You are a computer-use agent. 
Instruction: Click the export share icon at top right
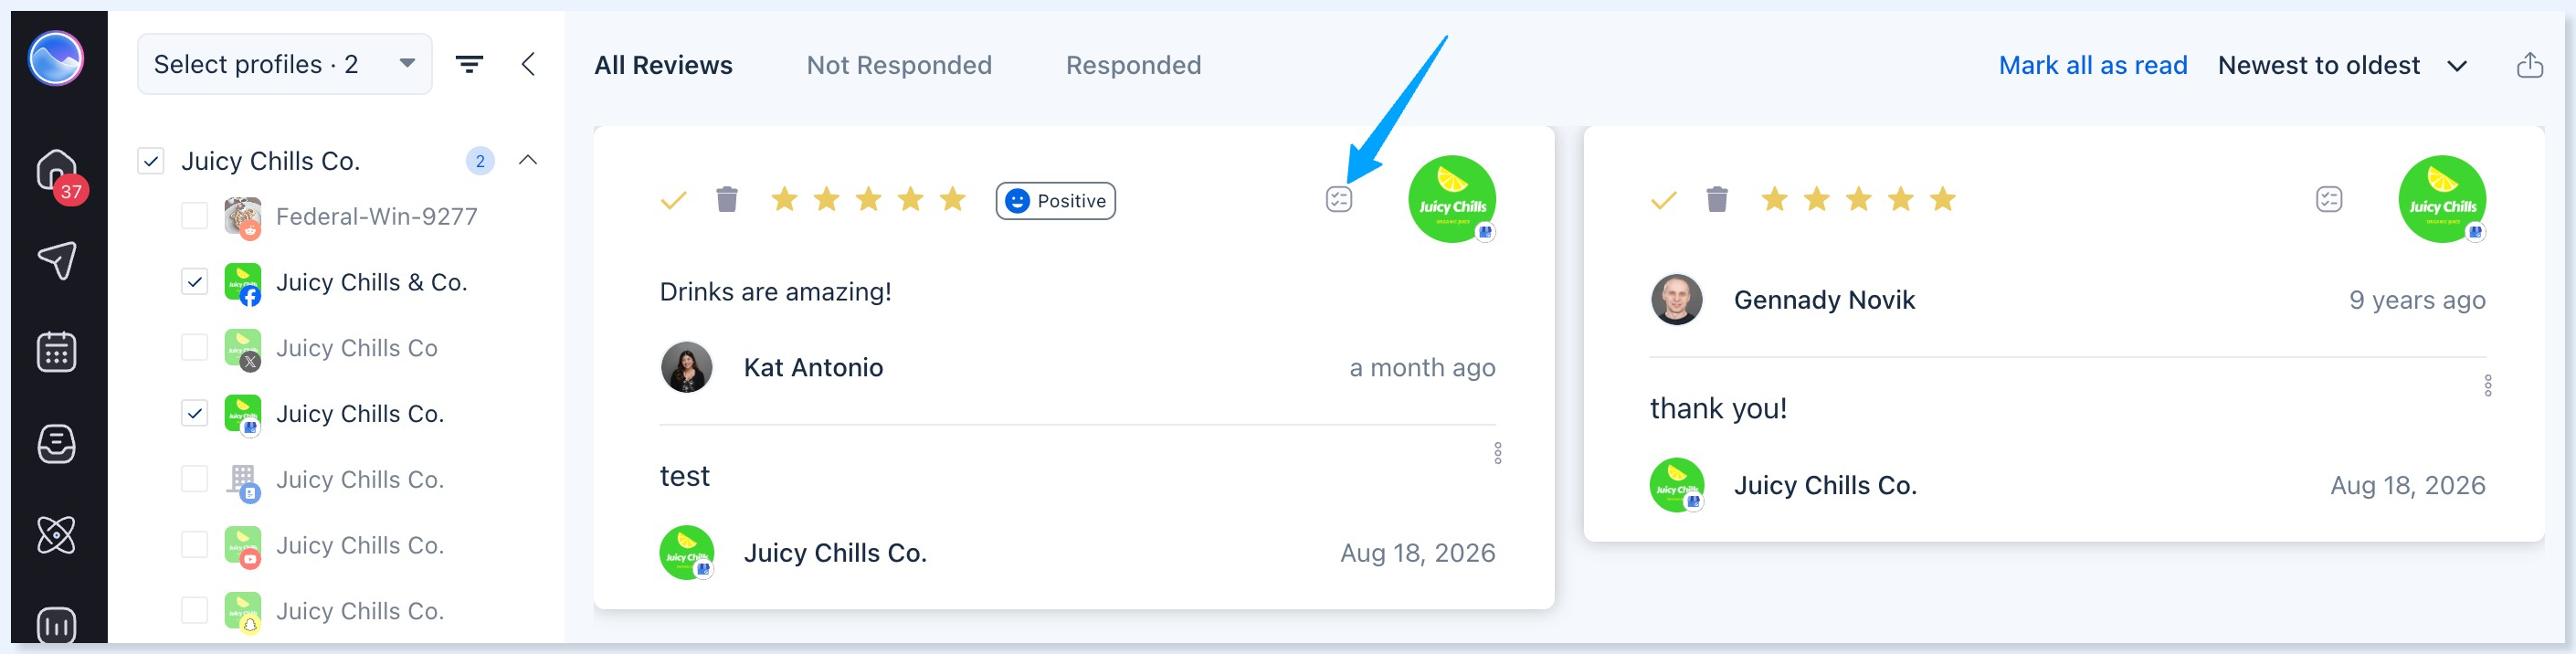click(2529, 65)
